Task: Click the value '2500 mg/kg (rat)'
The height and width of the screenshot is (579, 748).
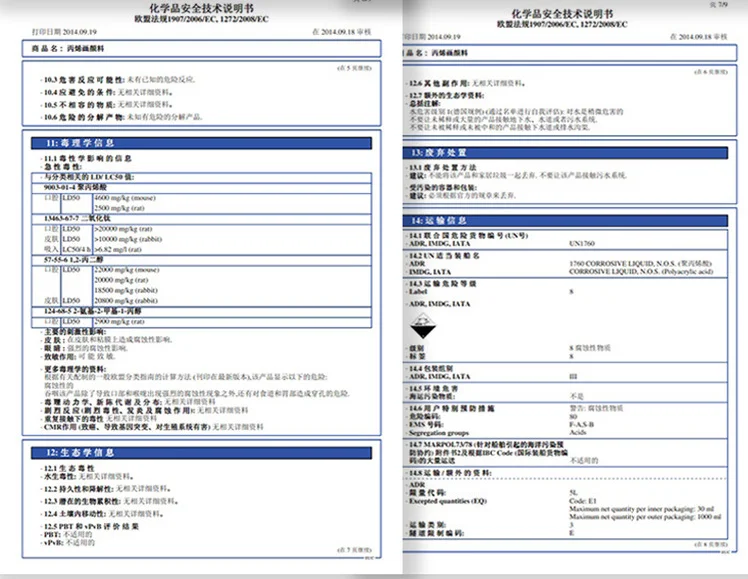Action: coord(119,208)
